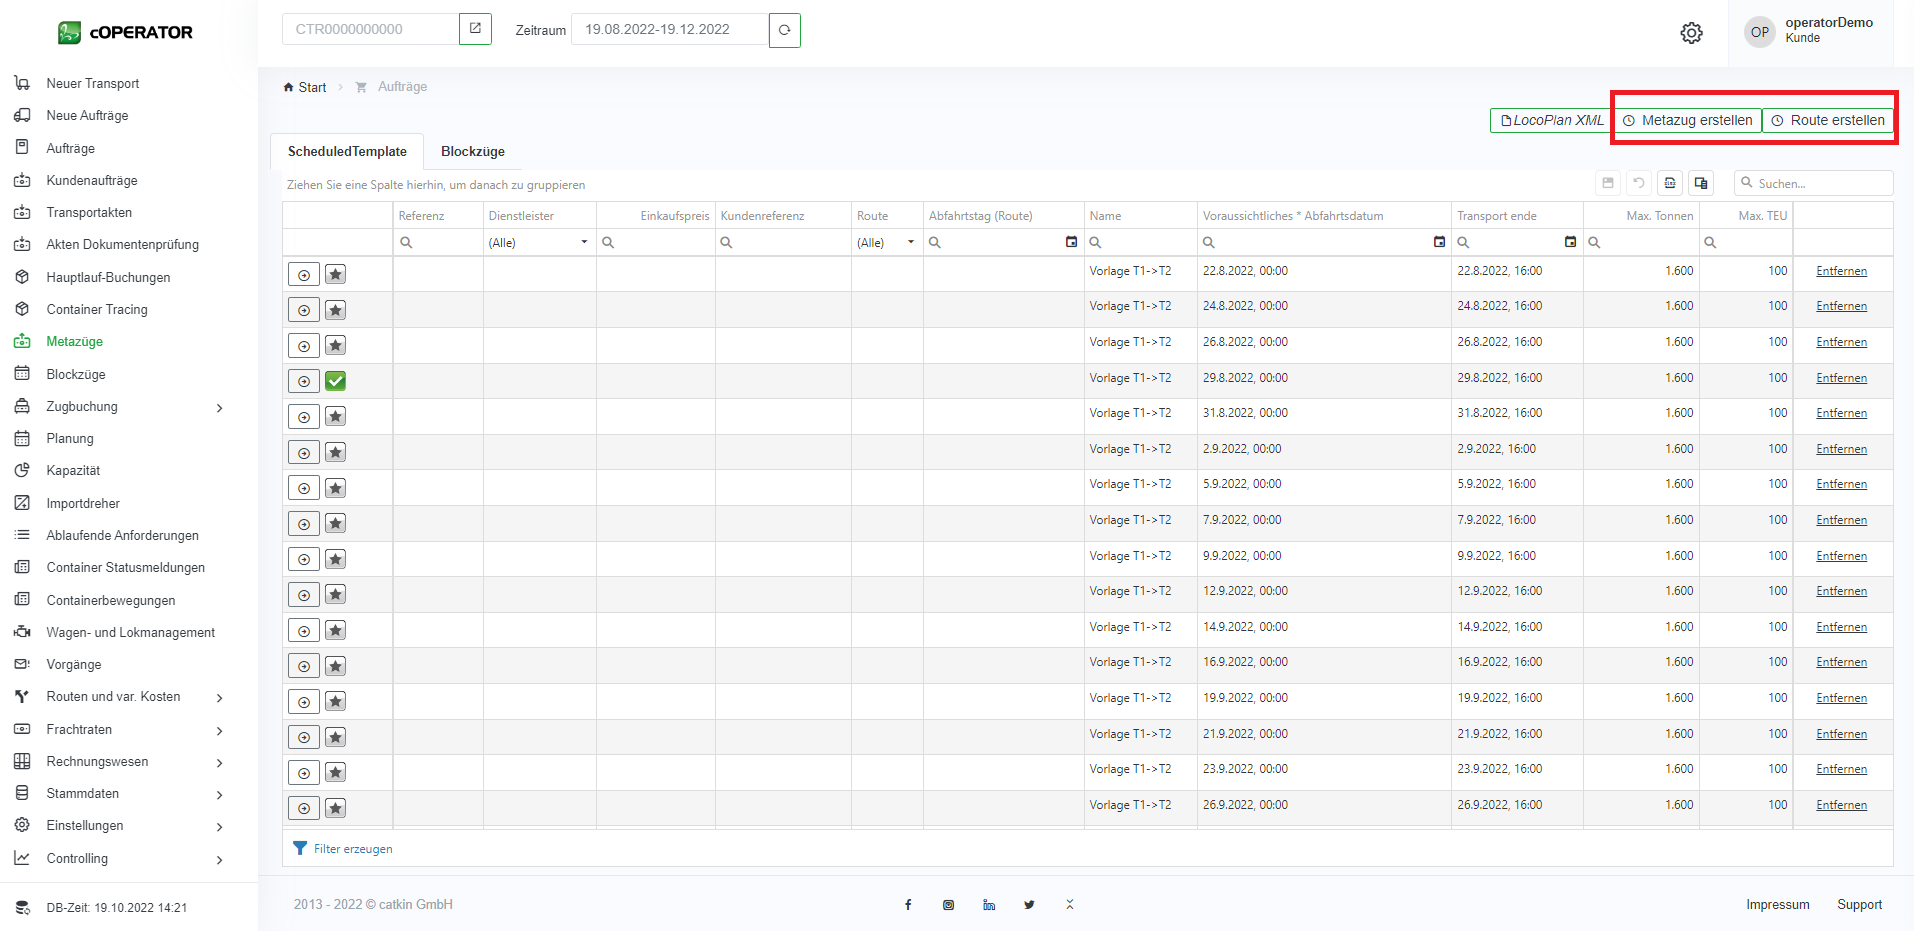Click the Filter erzeugen funnel icon
This screenshot has height=931, width=1914.
pos(300,848)
